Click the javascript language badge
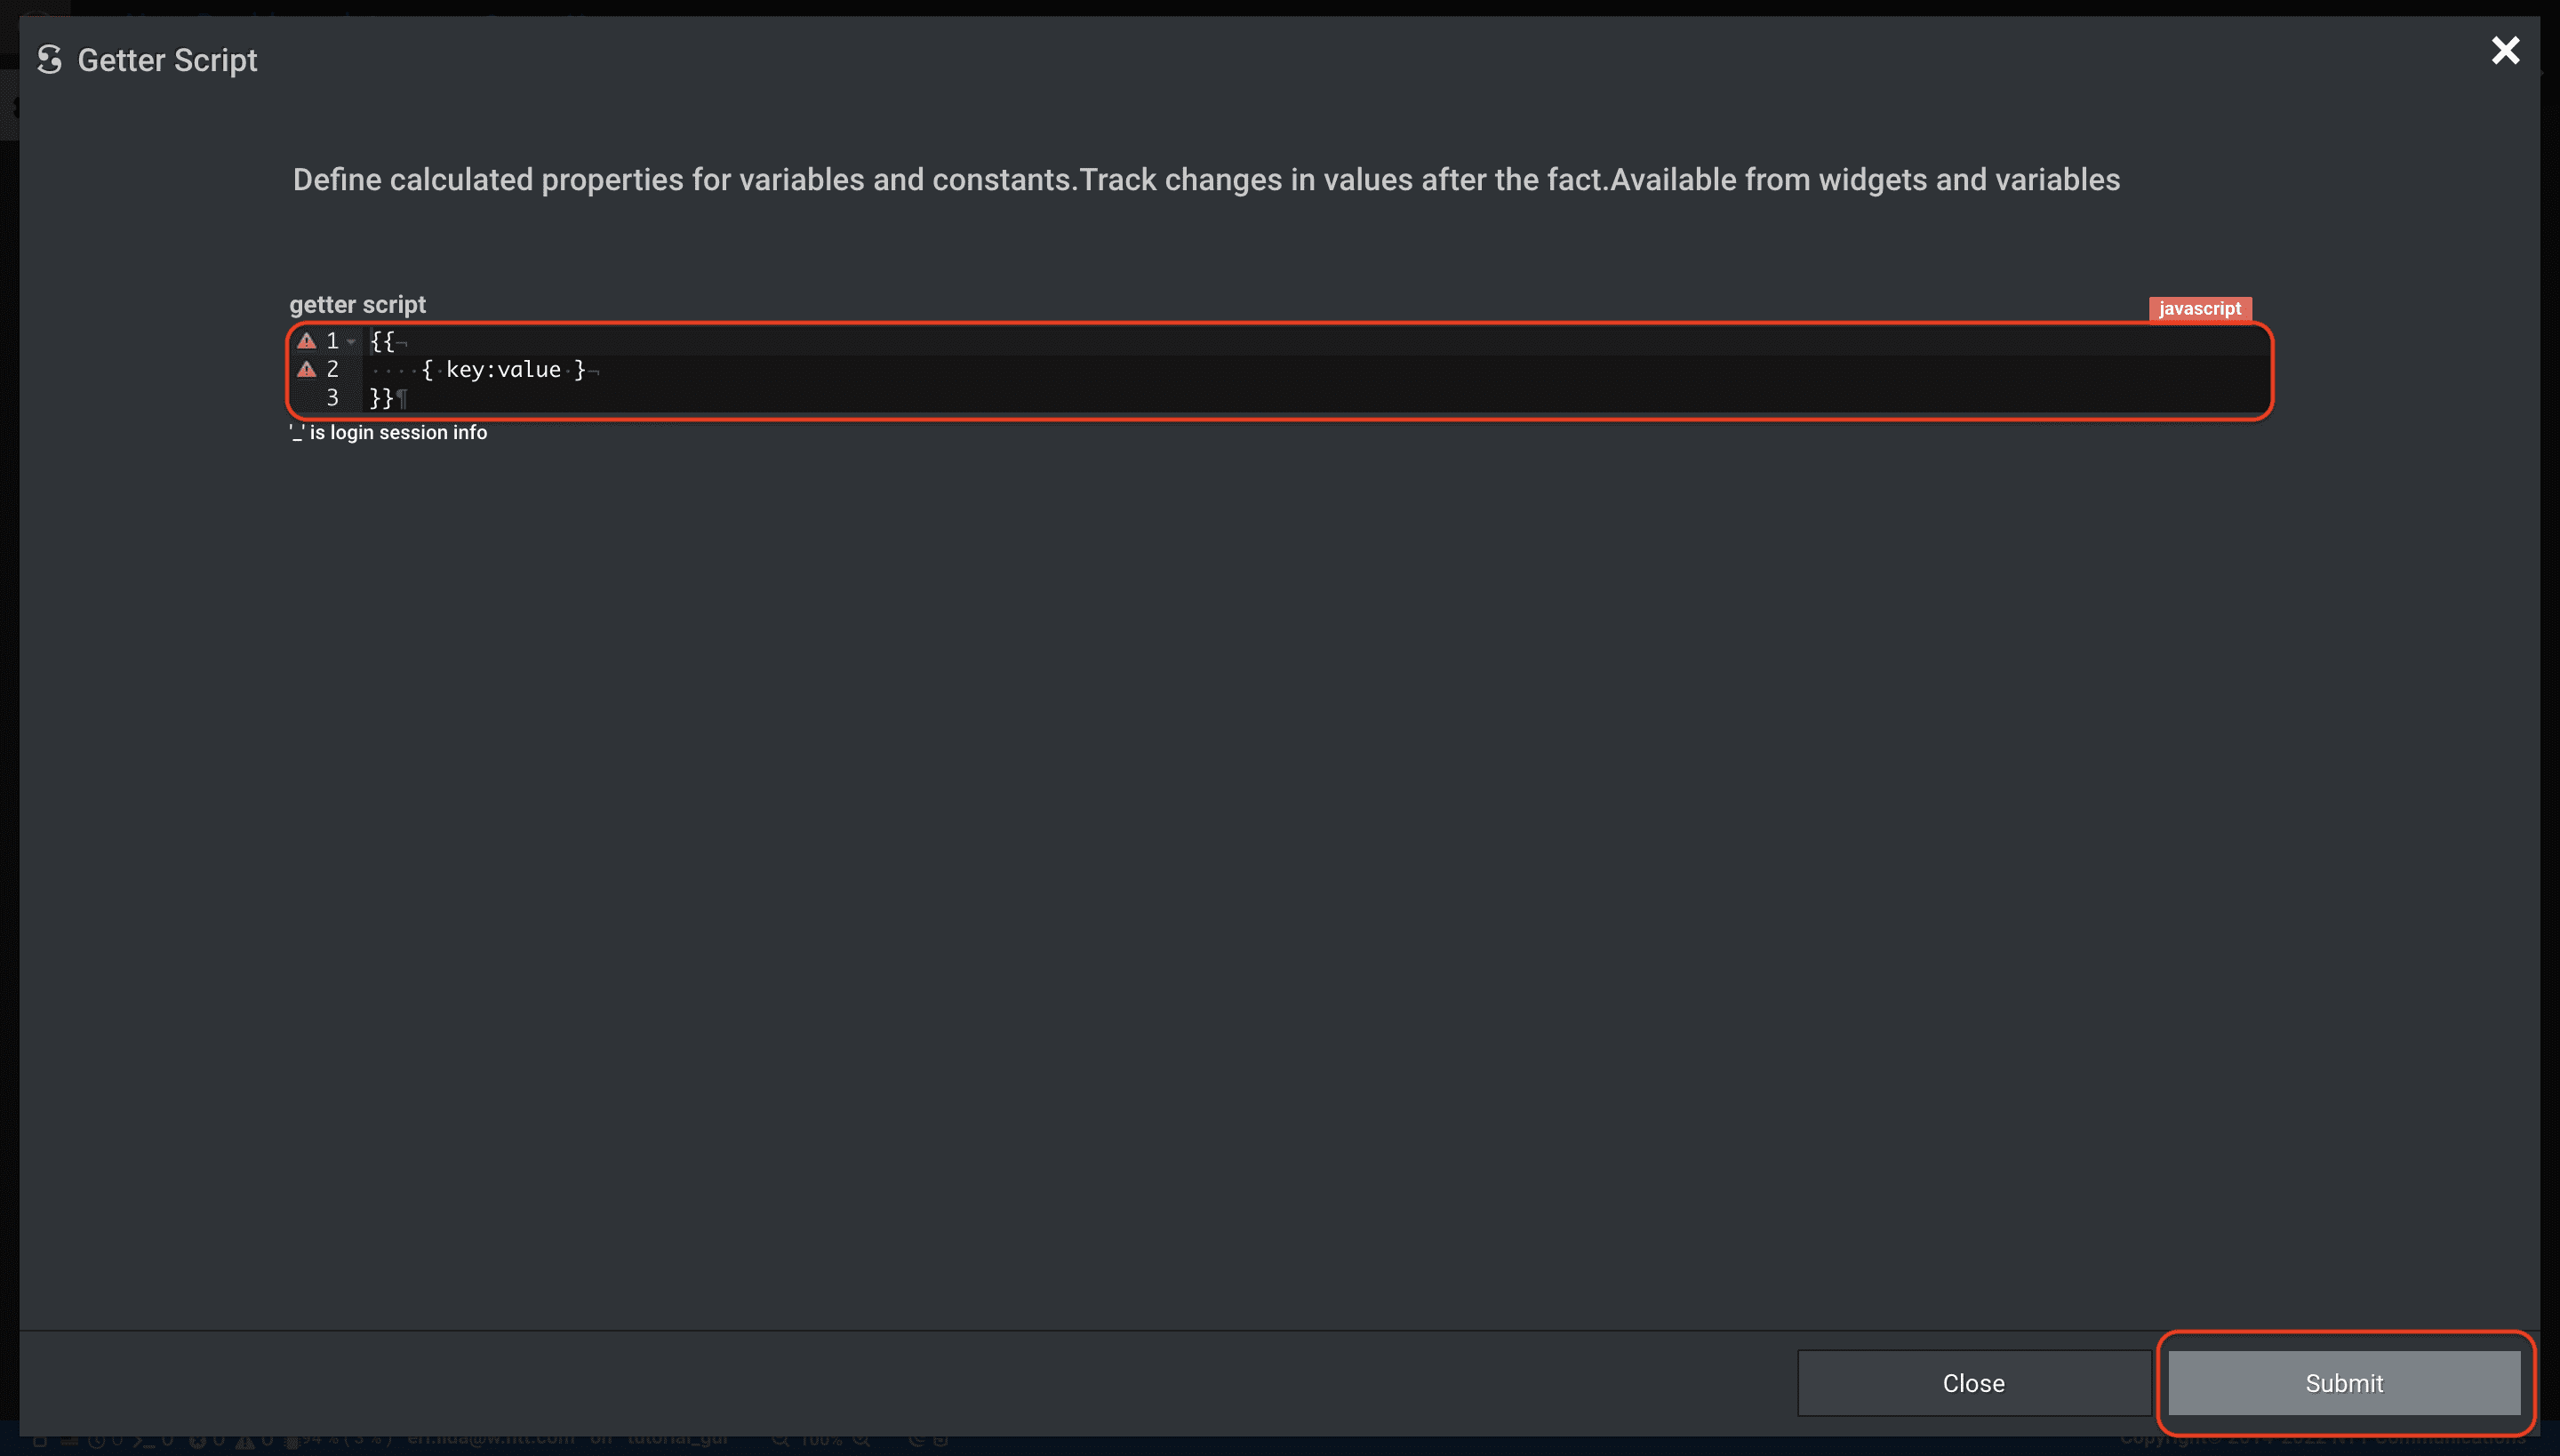 pyautogui.click(x=2199, y=308)
